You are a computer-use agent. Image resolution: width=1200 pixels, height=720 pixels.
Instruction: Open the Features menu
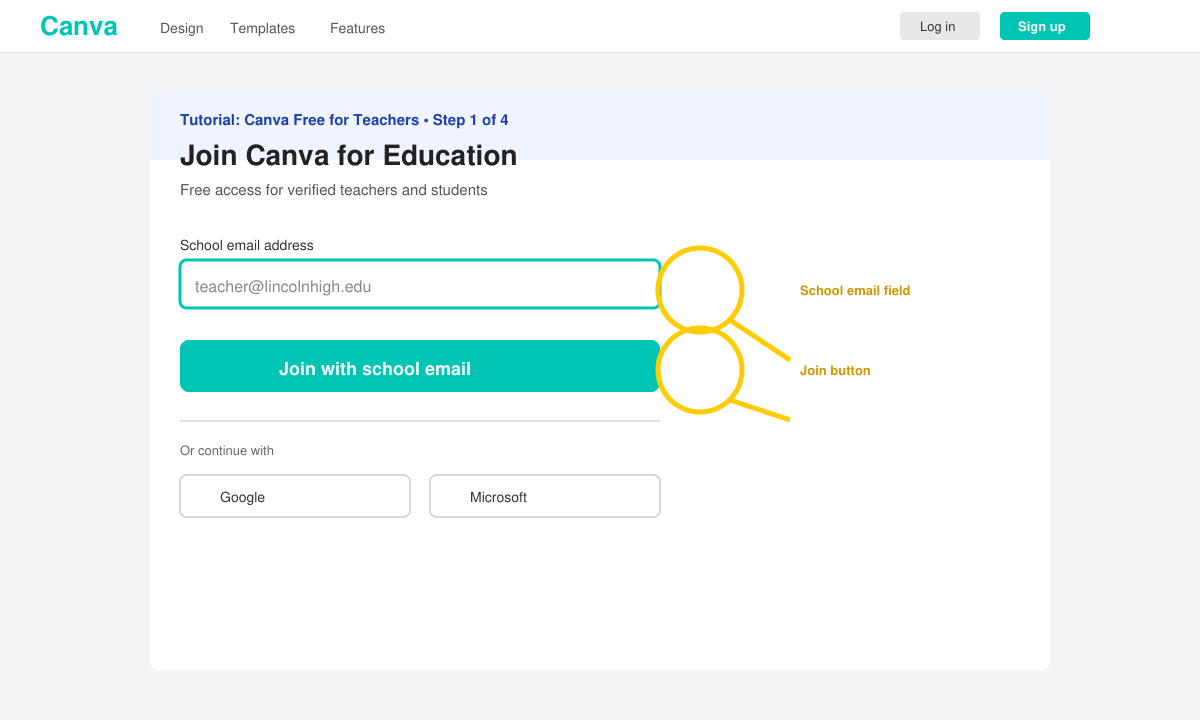pos(358,28)
